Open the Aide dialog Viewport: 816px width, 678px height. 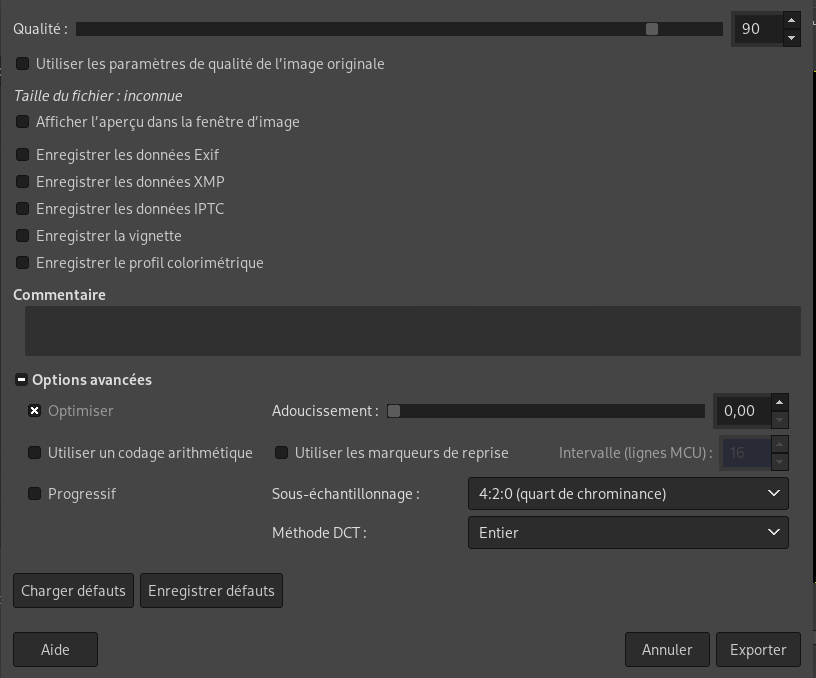point(55,649)
